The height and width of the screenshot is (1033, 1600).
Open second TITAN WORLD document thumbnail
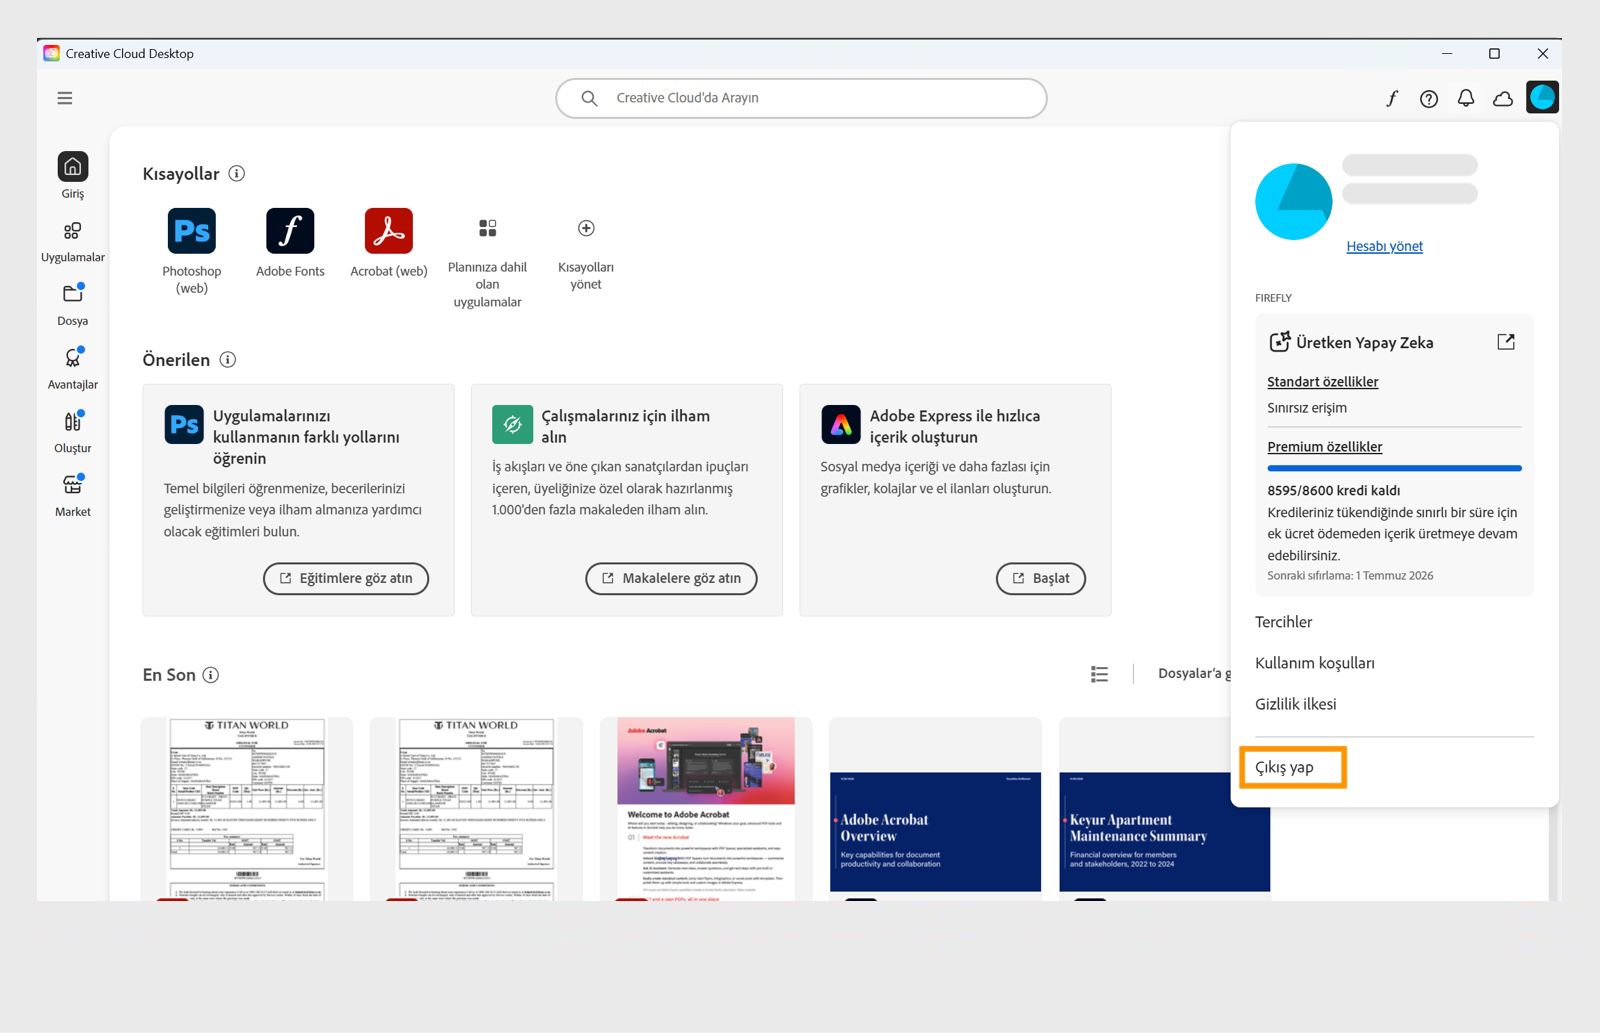[476, 808]
